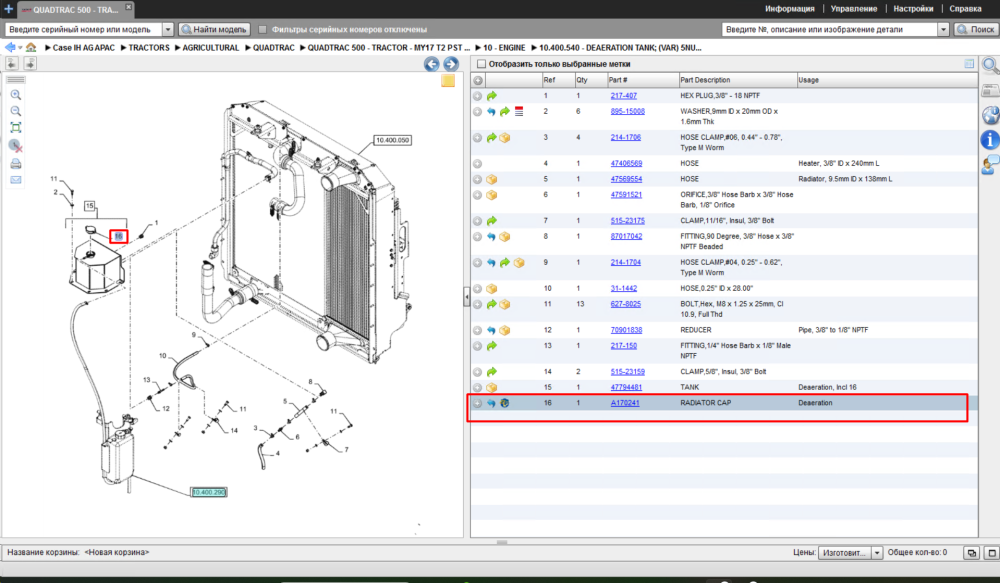Email the diagram with the envelope icon
Image resolution: width=1000 pixels, height=583 pixels.
pos(16,180)
